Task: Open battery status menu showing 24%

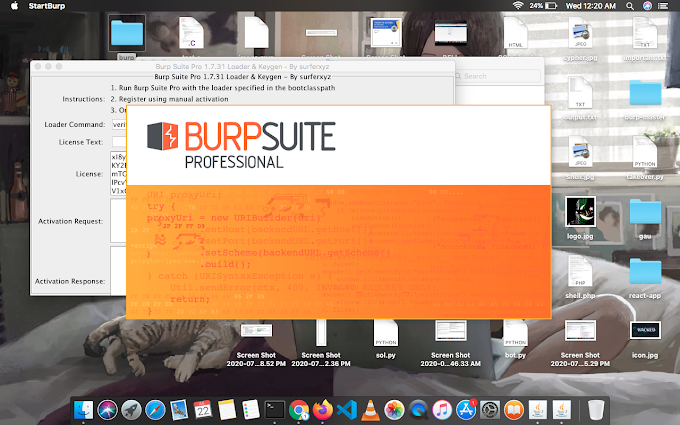Action: tap(543, 6)
